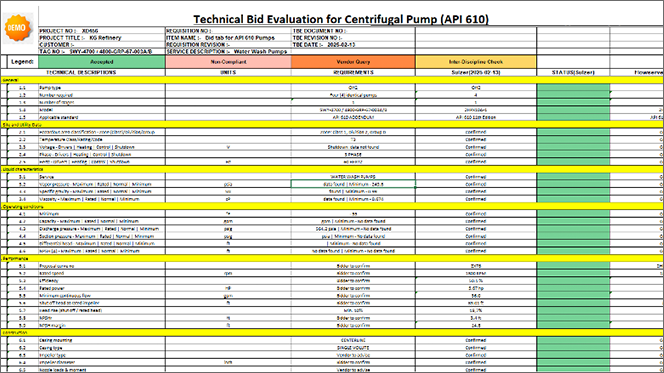The height and width of the screenshot is (373, 664).
Task: Click the orange DEMO badge icon
Action: coord(17,28)
